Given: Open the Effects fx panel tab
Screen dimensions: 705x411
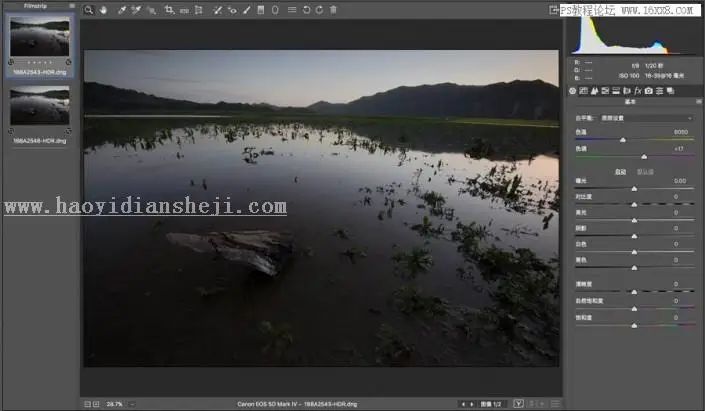Looking at the screenshot, I should 638,91.
